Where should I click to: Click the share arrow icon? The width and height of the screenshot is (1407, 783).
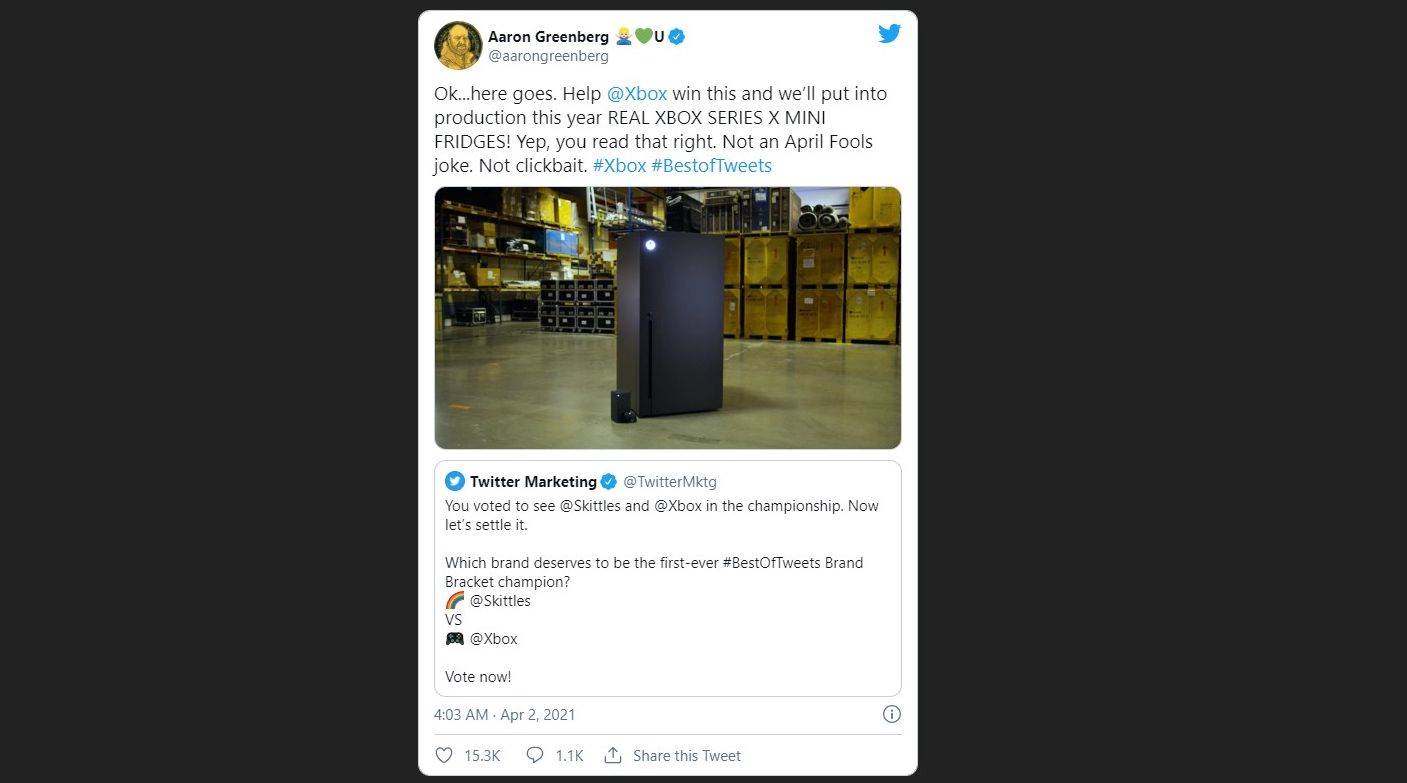click(x=613, y=755)
